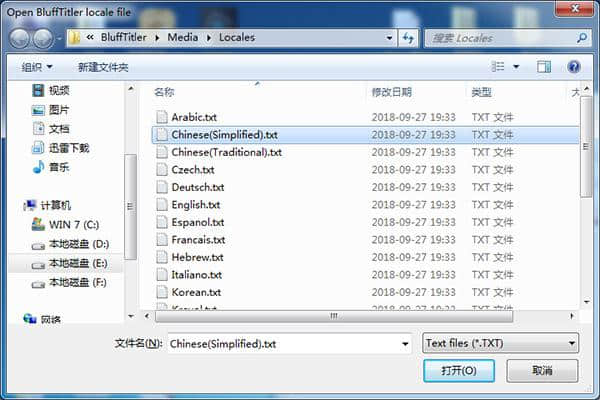Expand the view options dropdown arrow
This screenshot has height=400, width=600.
pos(516,67)
